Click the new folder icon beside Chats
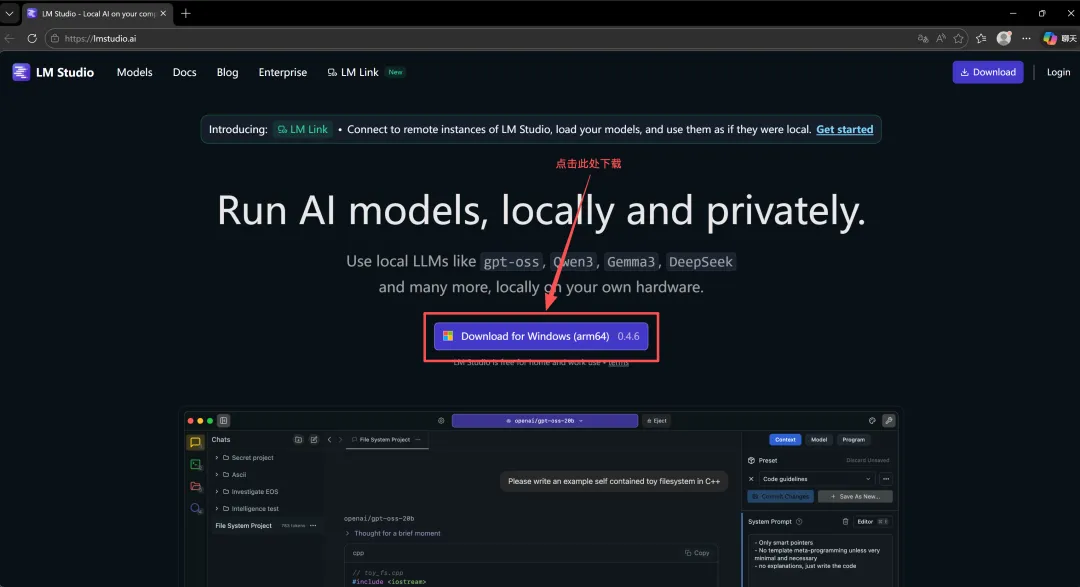Viewport: 1080px width, 587px height. (298, 440)
